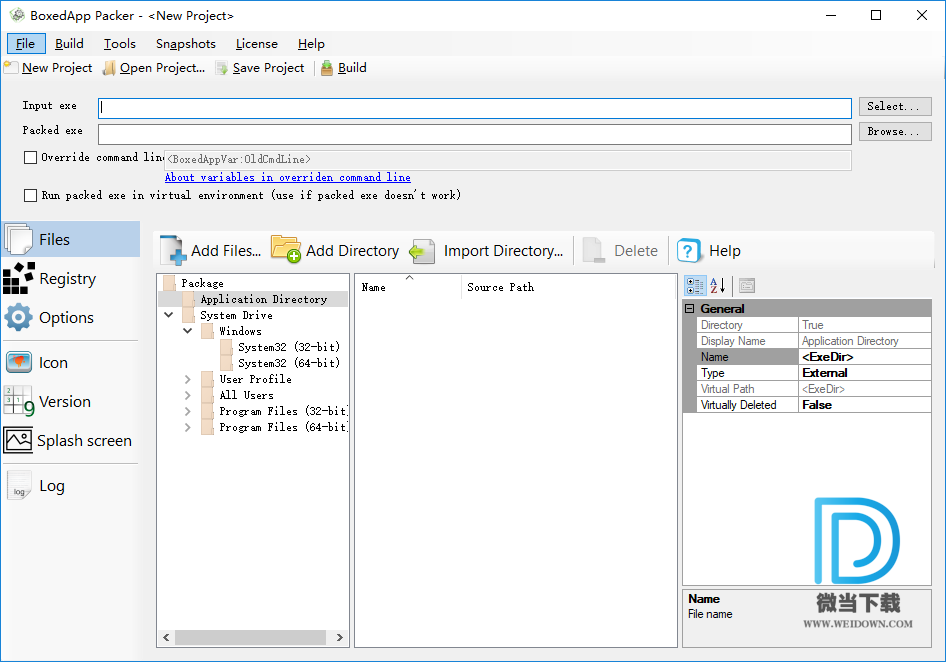946x662 pixels.
Task: Select Virtually Deleted value False
Action: [865, 405]
